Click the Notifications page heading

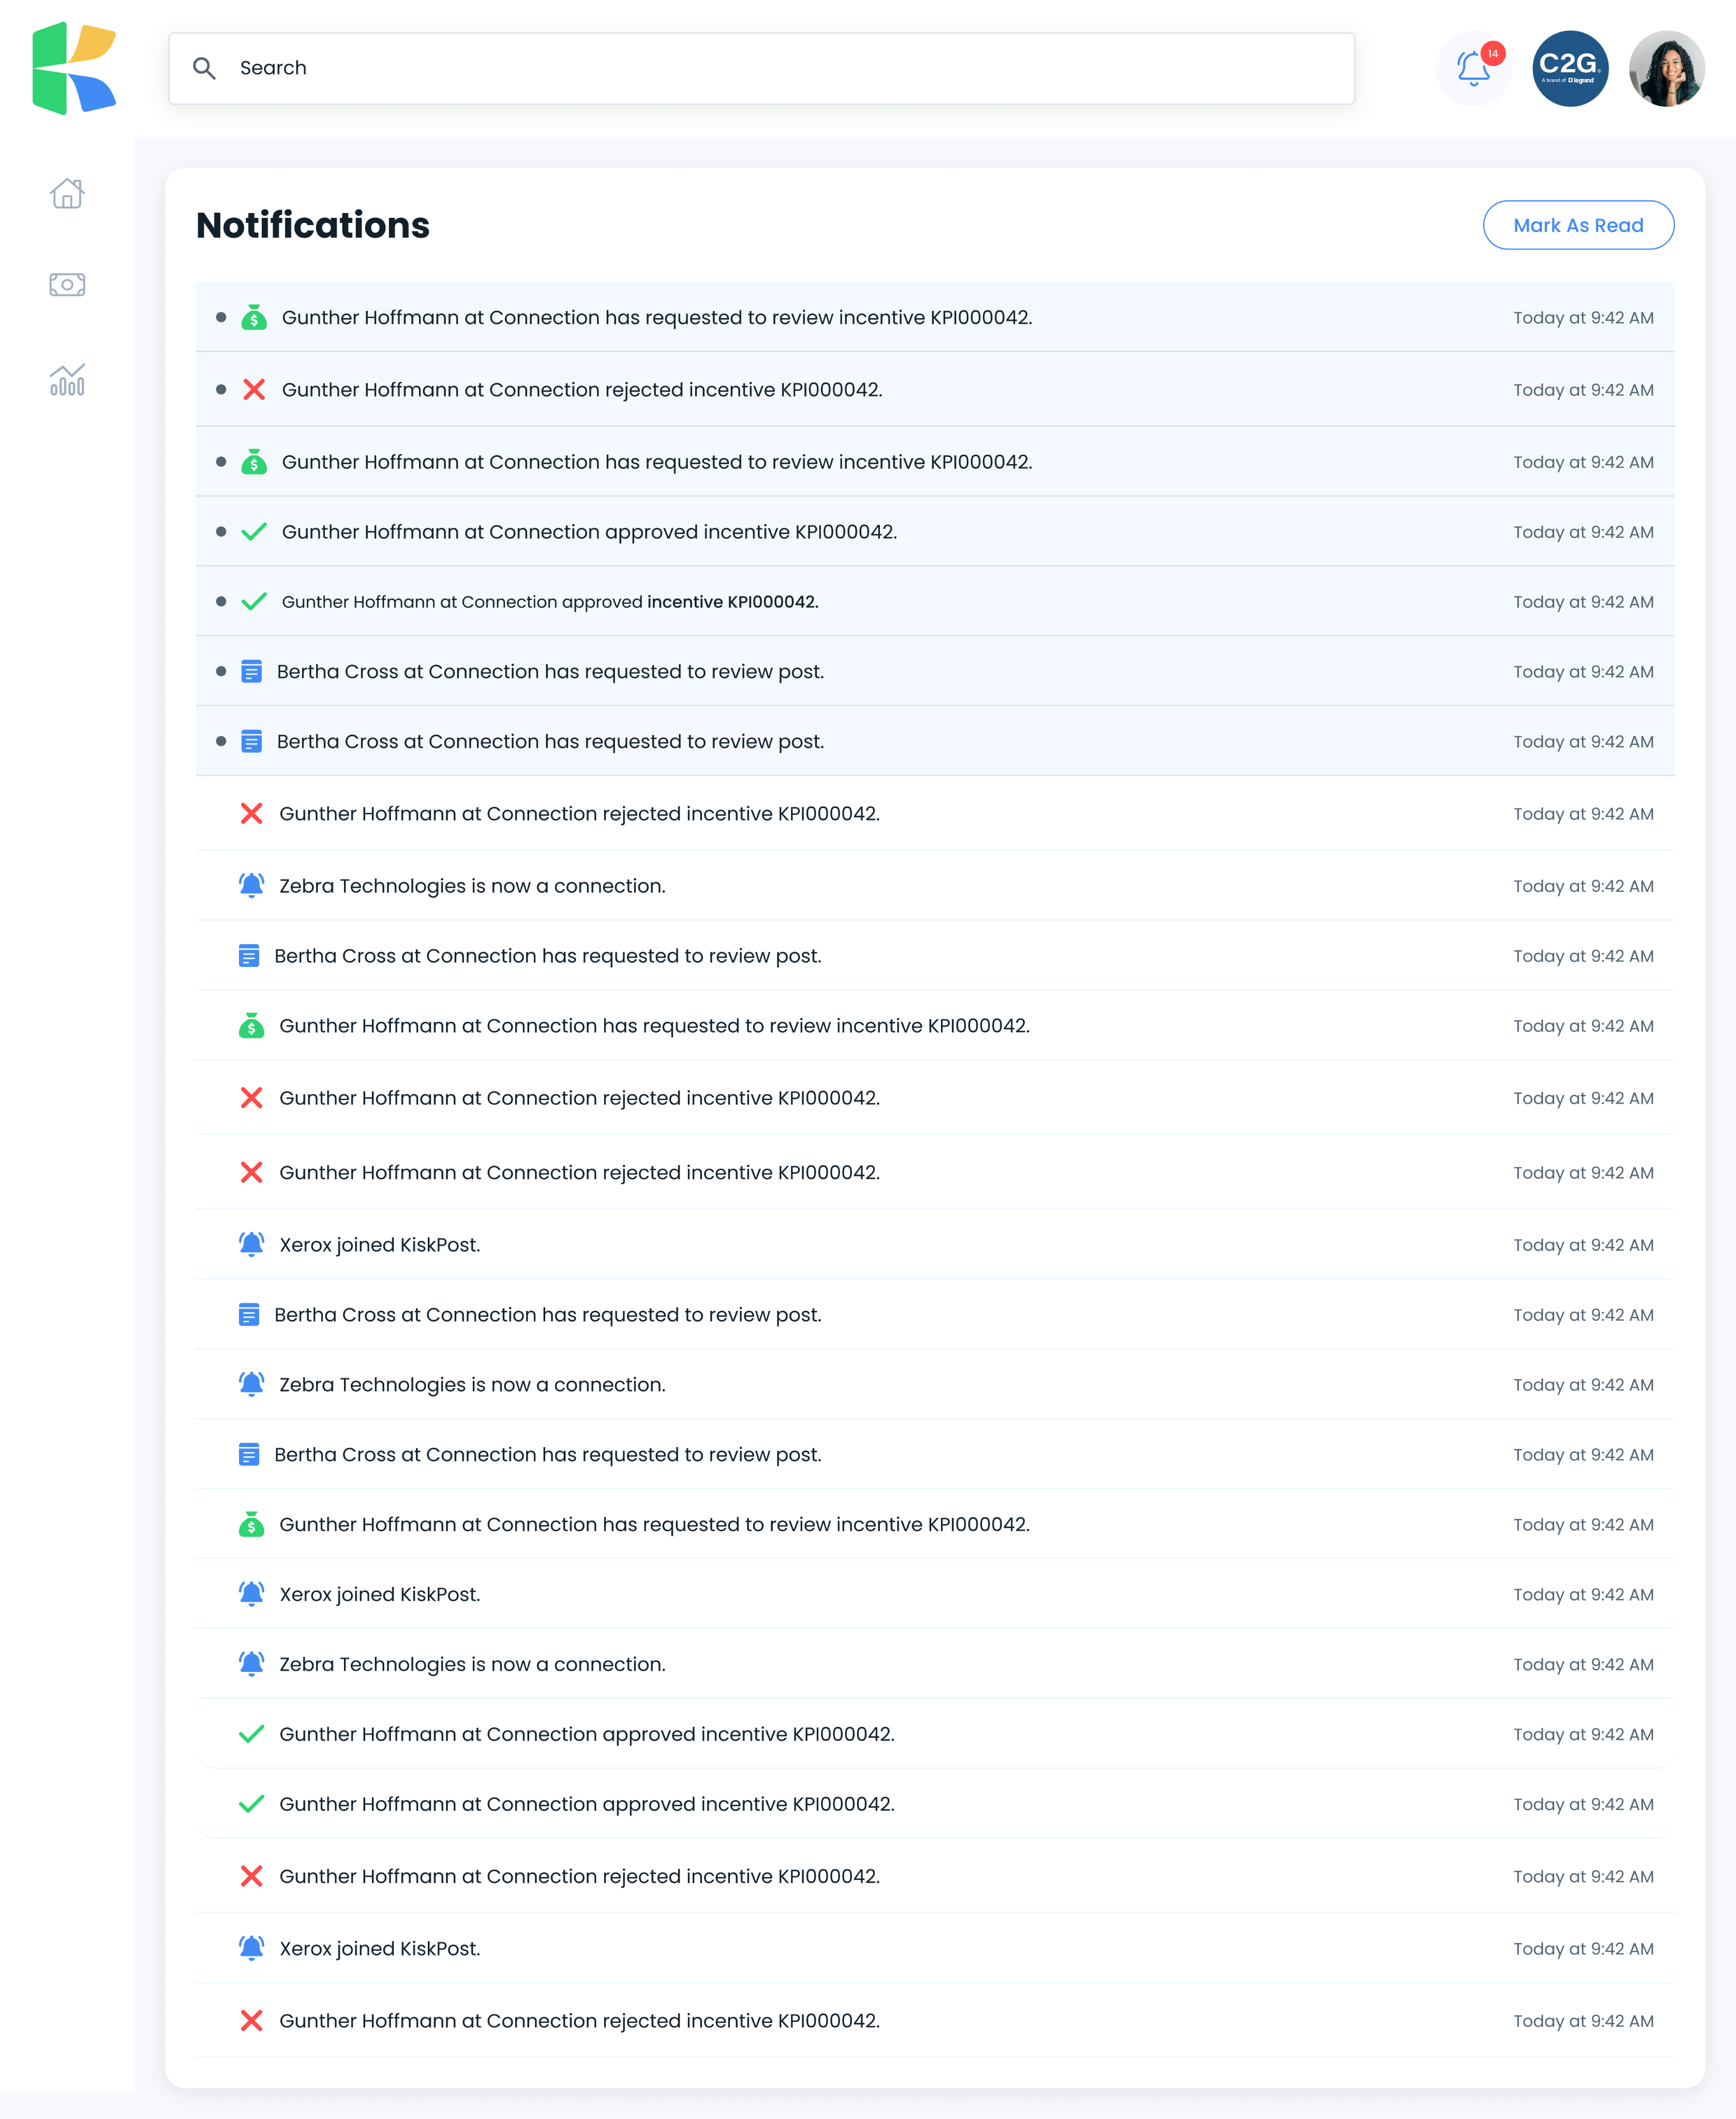click(x=313, y=225)
